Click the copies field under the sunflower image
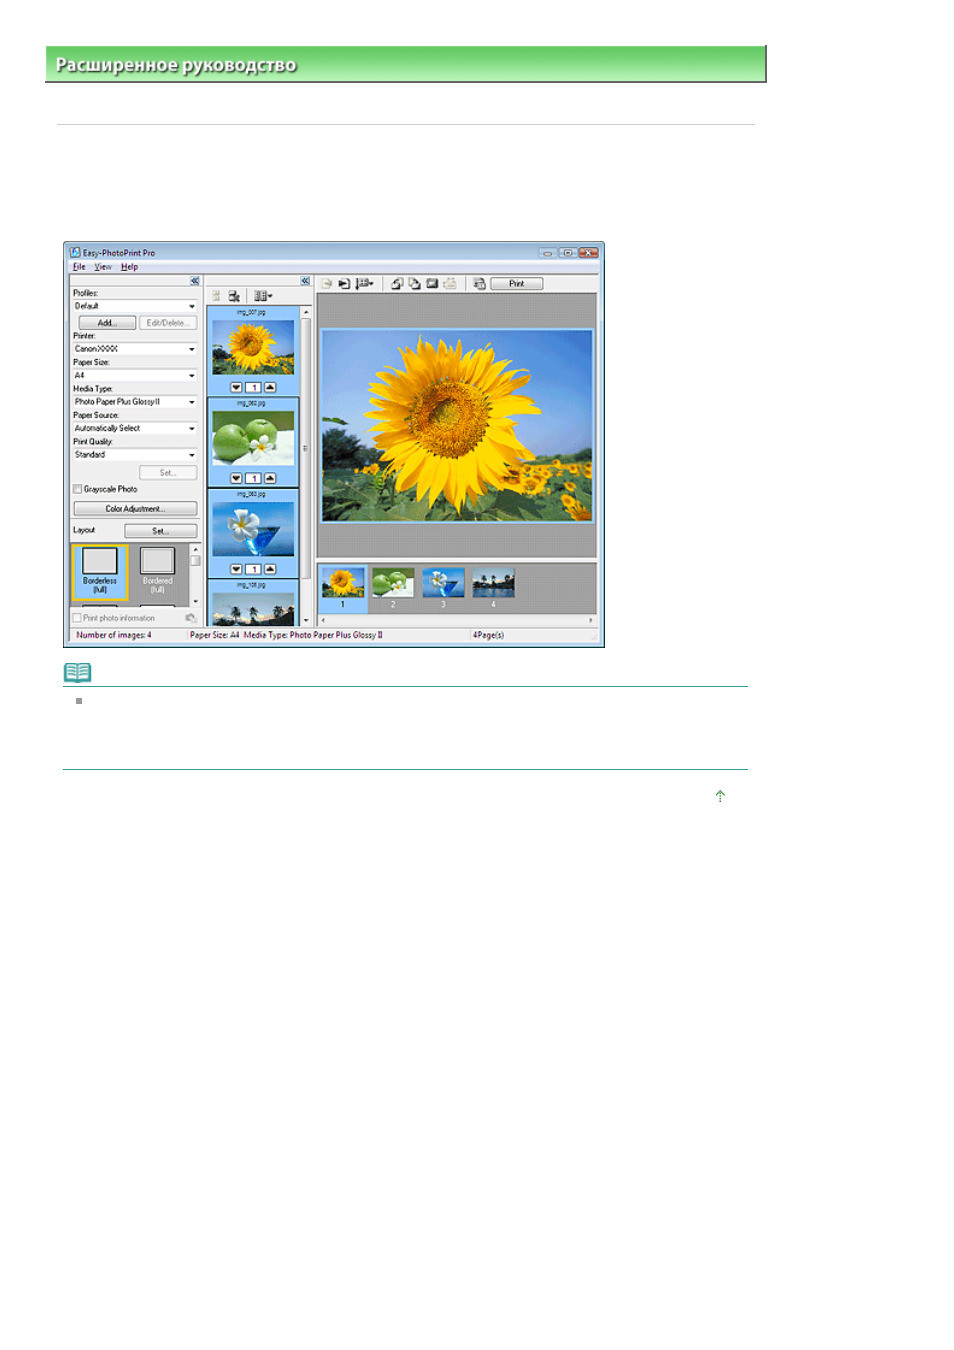The height and width of the screenshot is (1350, 954). click(x=253, y=387)
